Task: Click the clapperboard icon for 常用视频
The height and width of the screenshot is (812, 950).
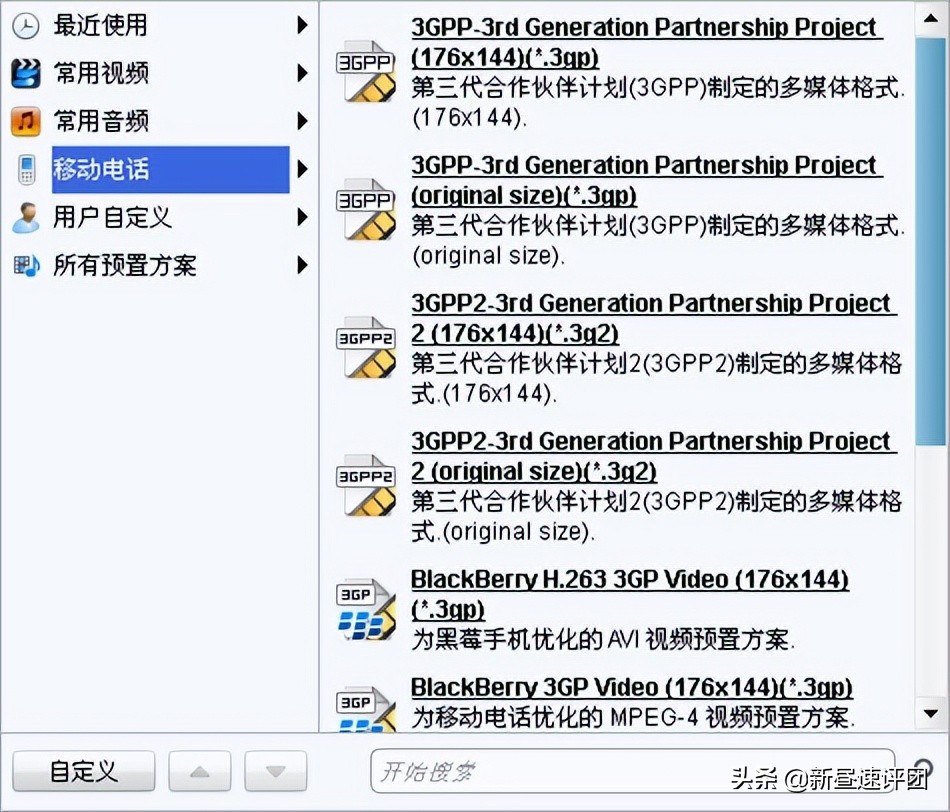Action: coord(25,73)
